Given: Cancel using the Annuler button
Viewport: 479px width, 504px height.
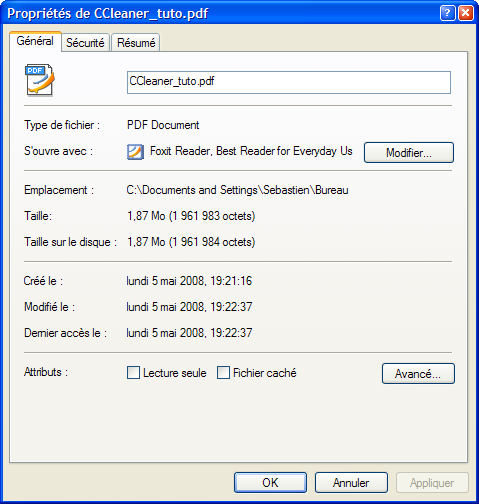Looking at the screenshot, I should click(x=351, y=483).
